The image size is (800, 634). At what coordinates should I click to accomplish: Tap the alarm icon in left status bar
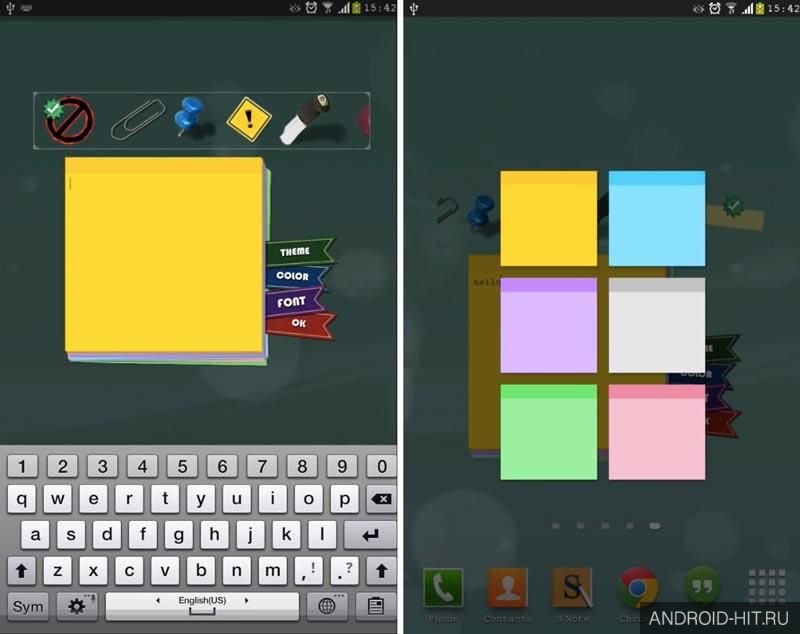[x=311, y=8]
